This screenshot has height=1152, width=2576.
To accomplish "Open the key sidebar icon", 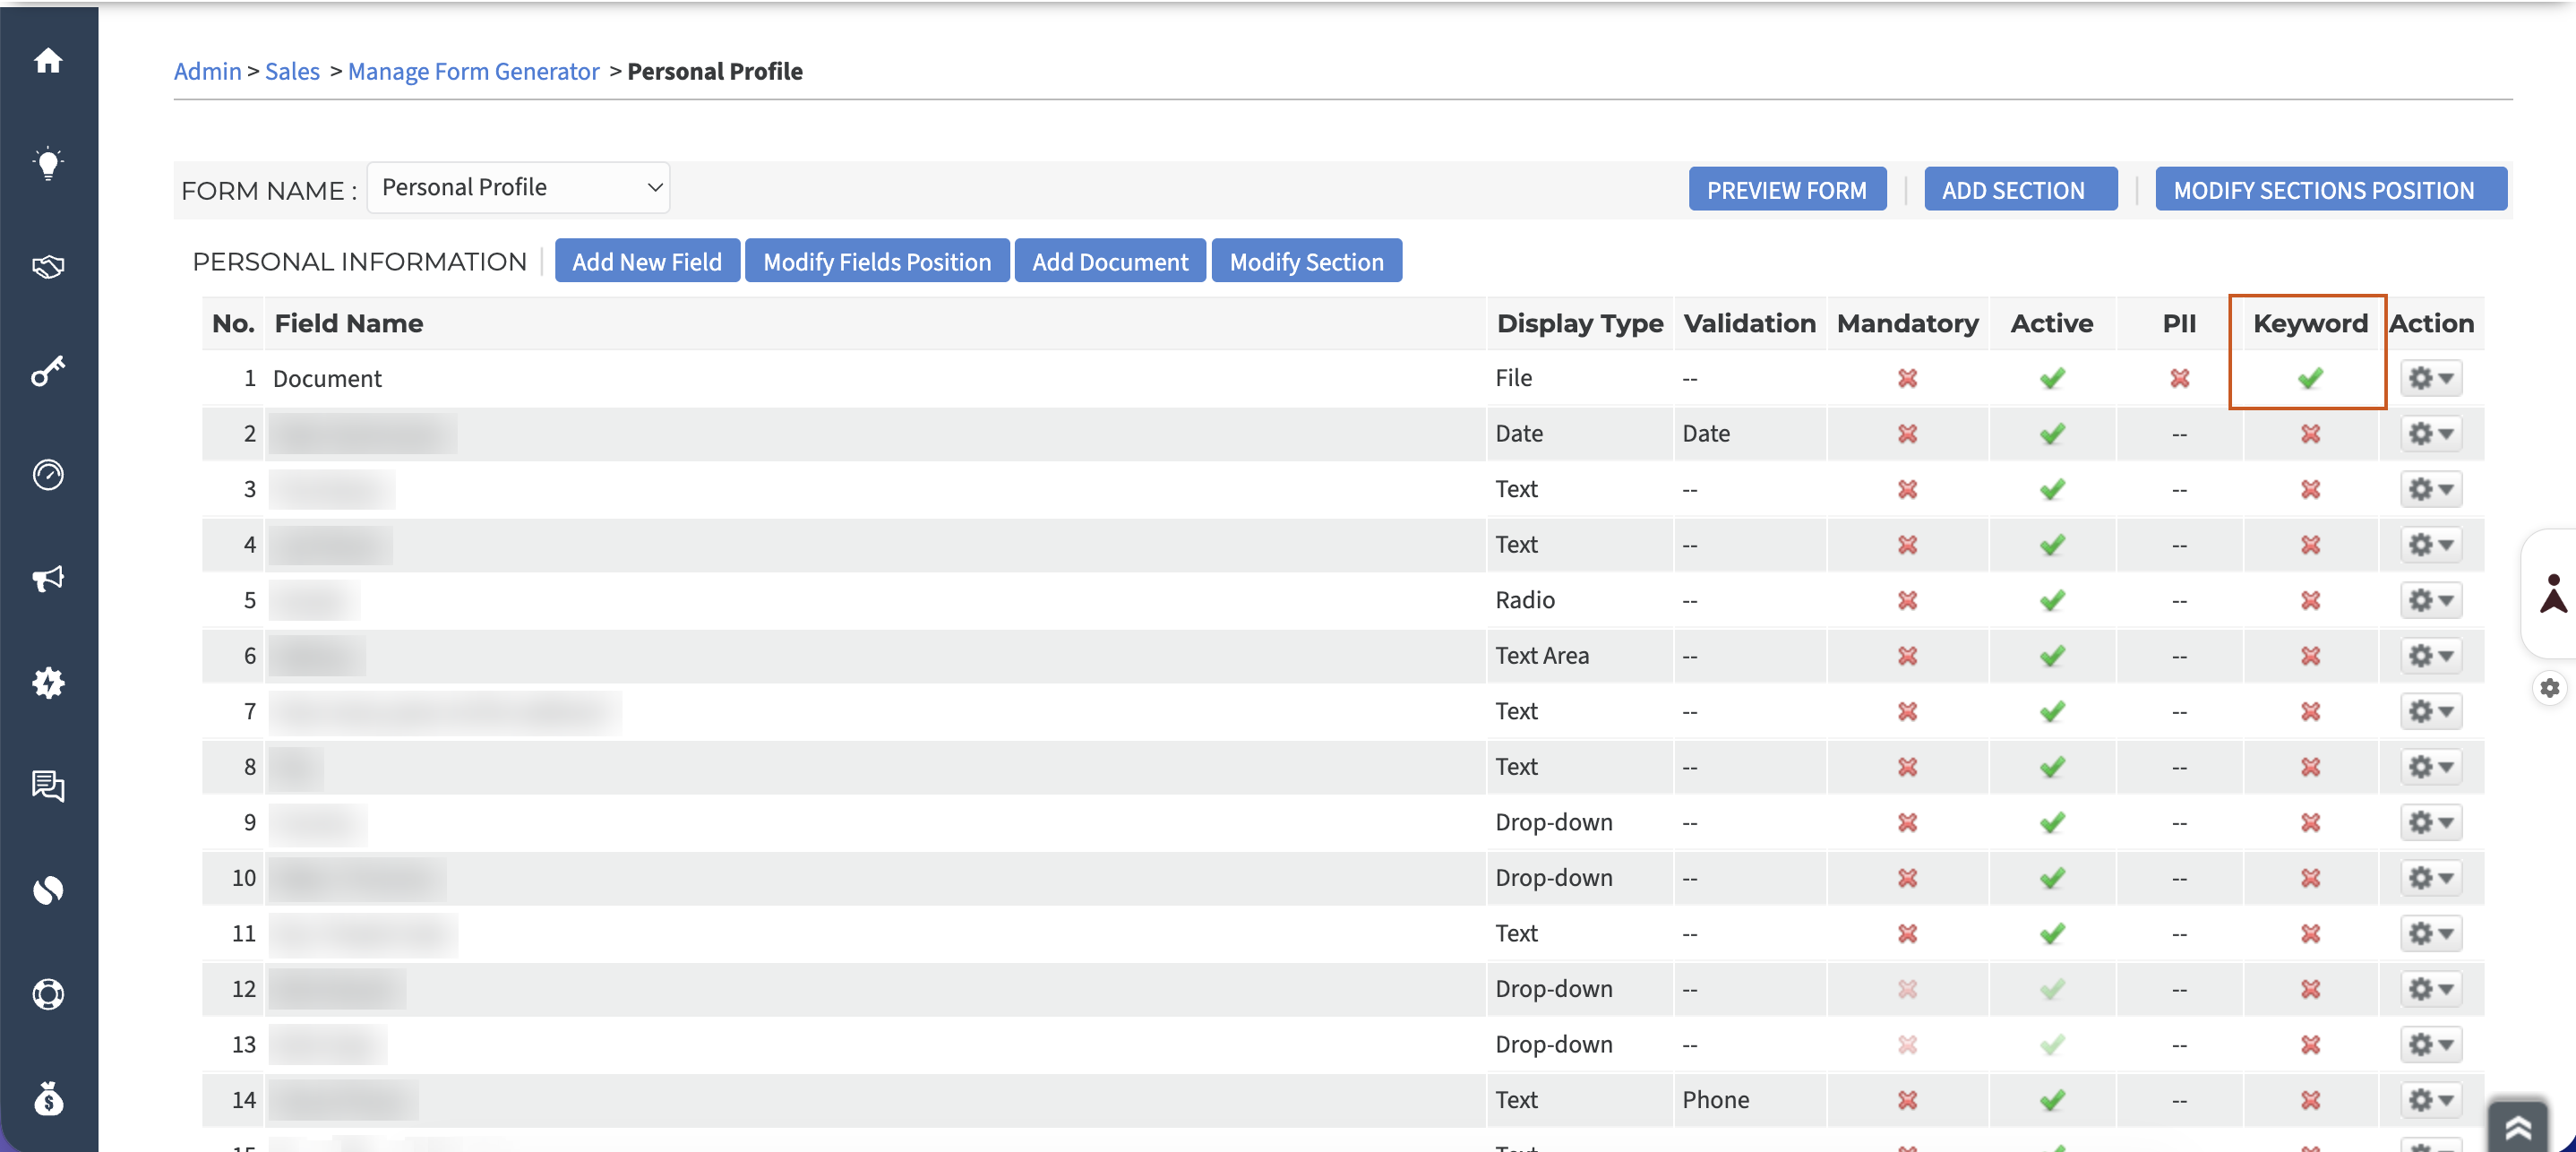I will (x=48, y=371).
